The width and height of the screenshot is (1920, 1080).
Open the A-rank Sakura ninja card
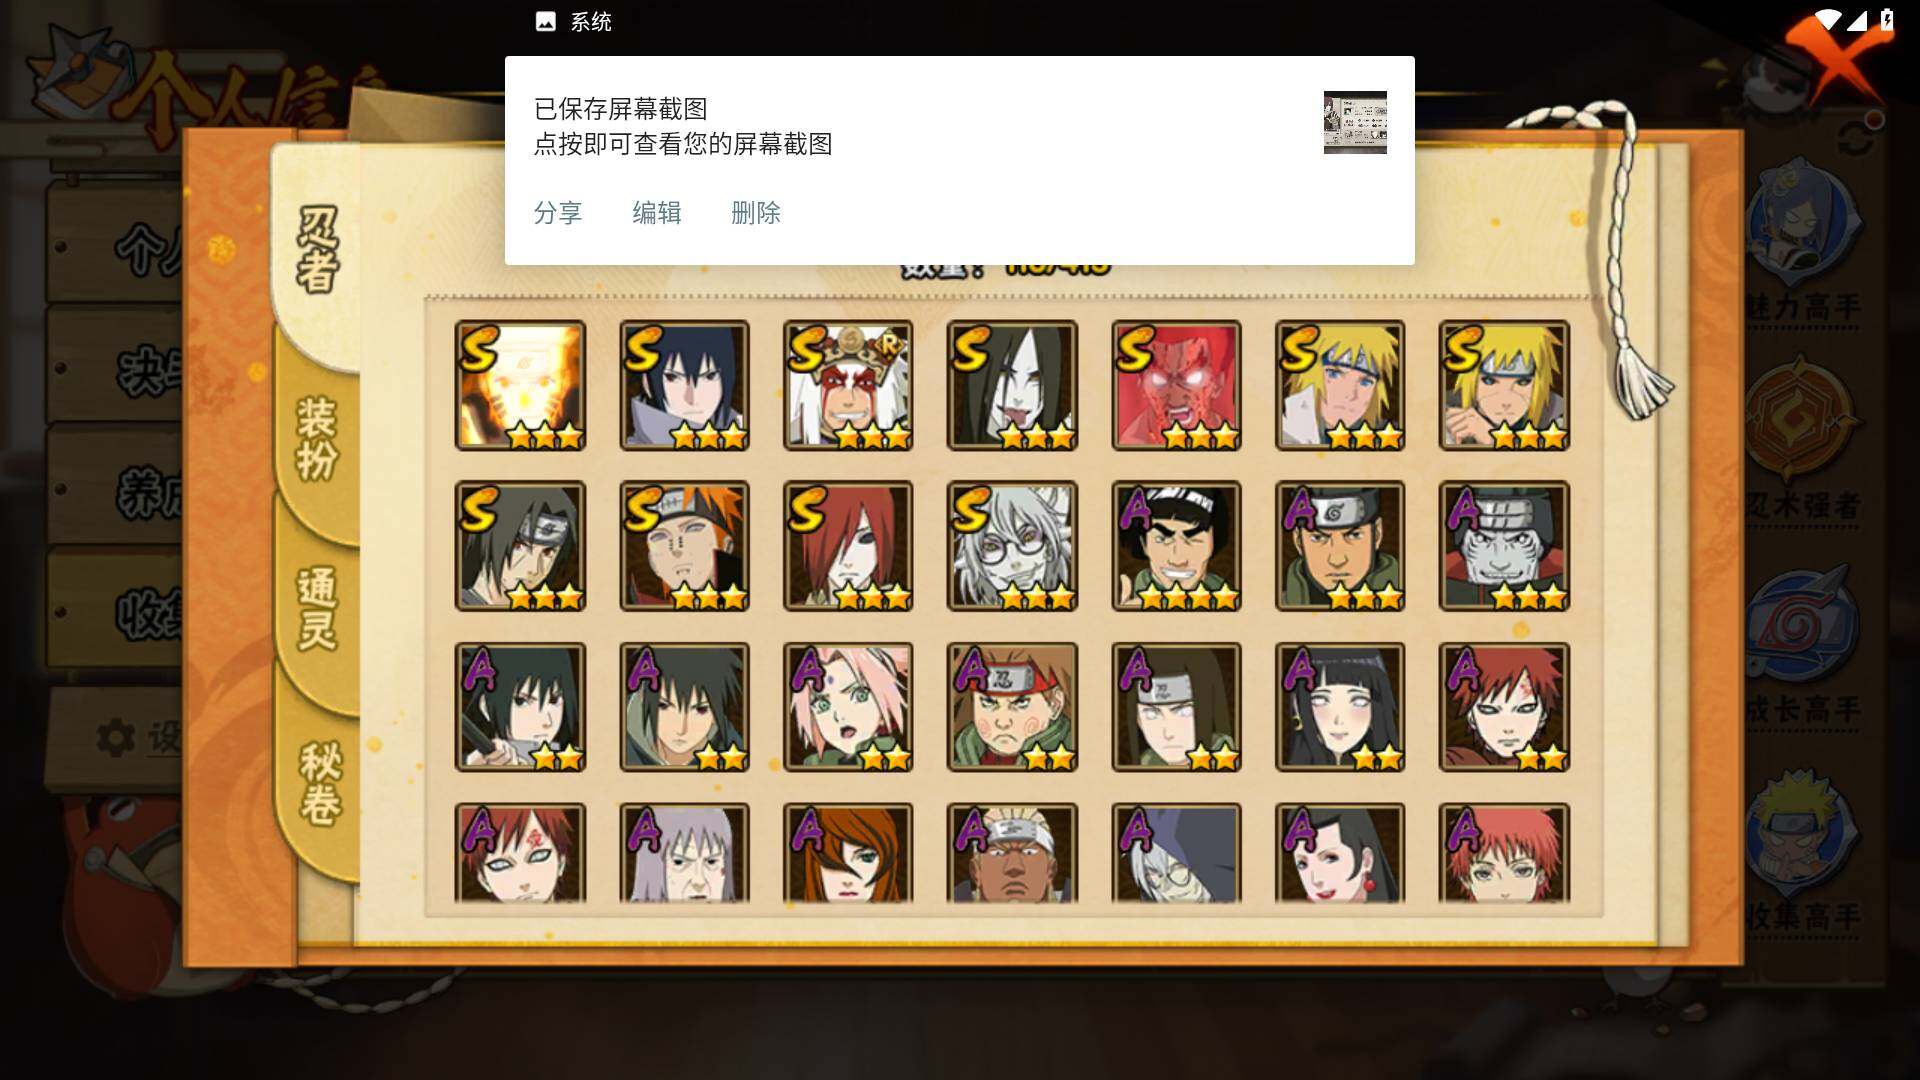(848, 708)
